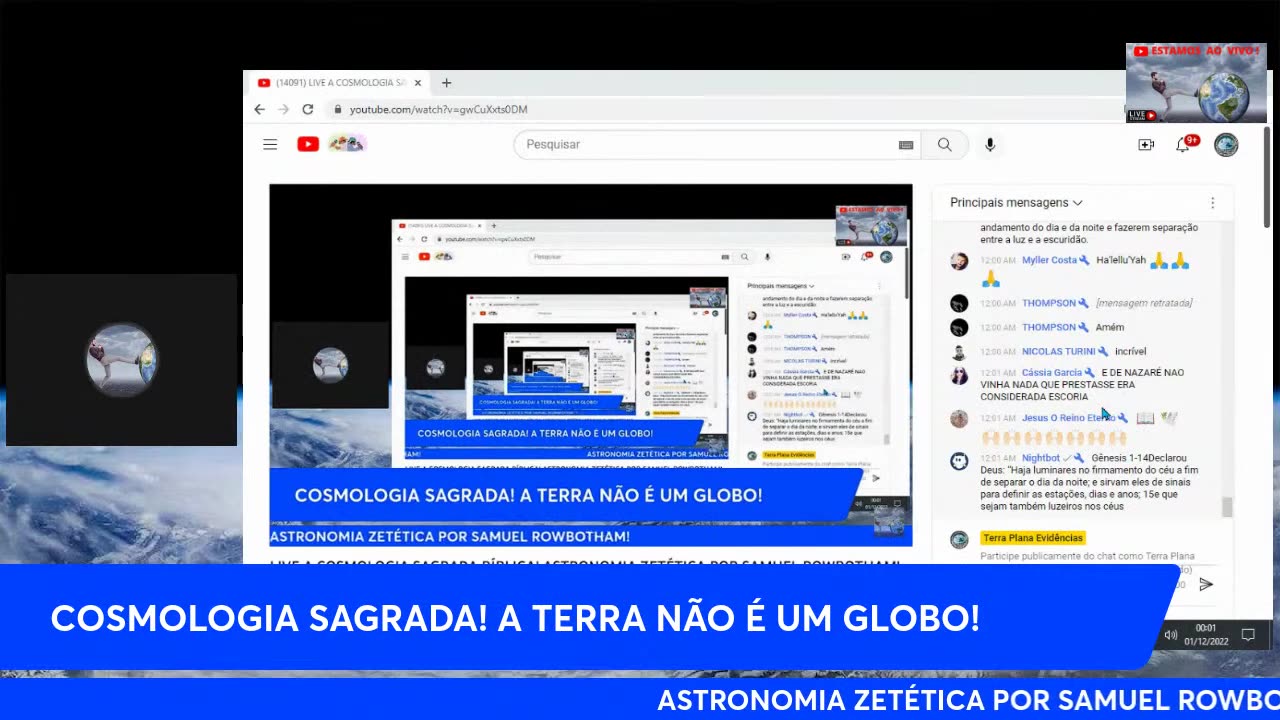Click the browser forward arrow
1280x720 pixels.
pyautogui.click(x=284, y=109)
